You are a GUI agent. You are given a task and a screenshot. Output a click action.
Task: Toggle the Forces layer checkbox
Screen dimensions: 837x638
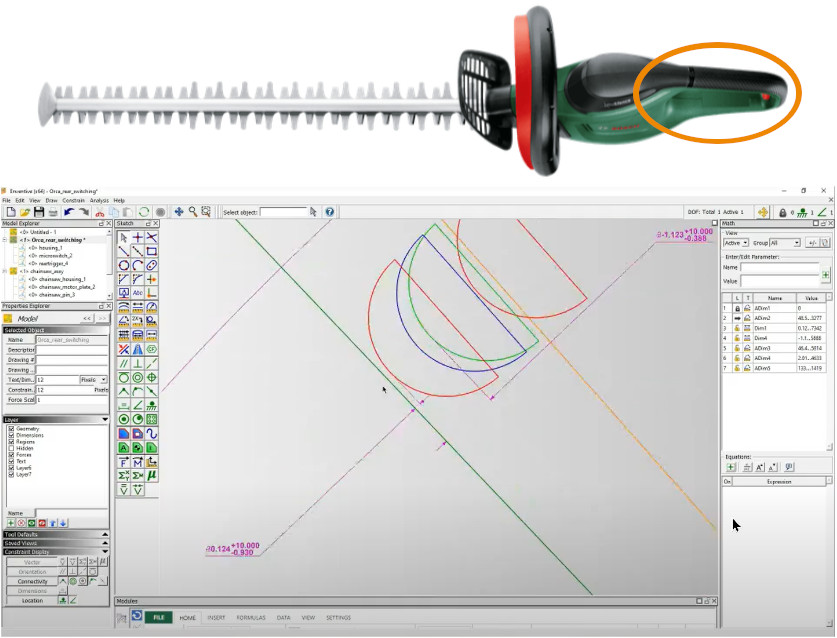[x=11, y=455]
